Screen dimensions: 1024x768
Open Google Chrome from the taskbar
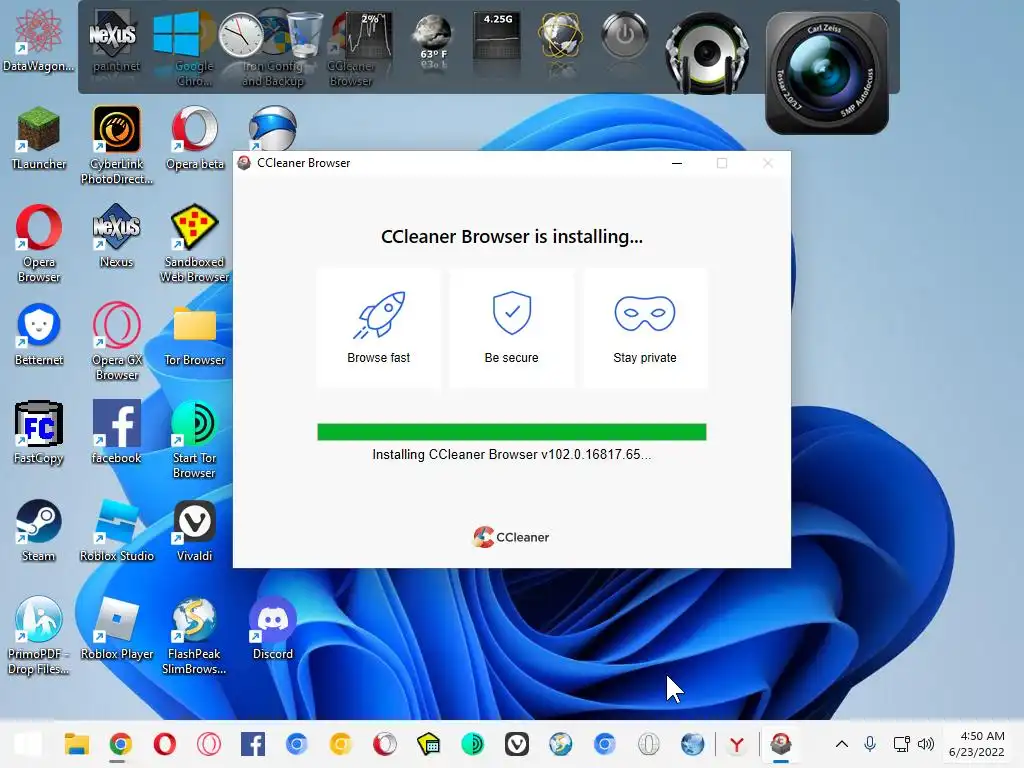coord(120,744)
